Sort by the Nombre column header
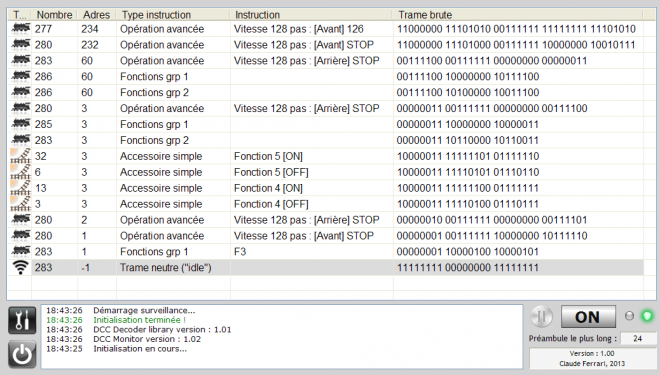 tap(55, 15)
